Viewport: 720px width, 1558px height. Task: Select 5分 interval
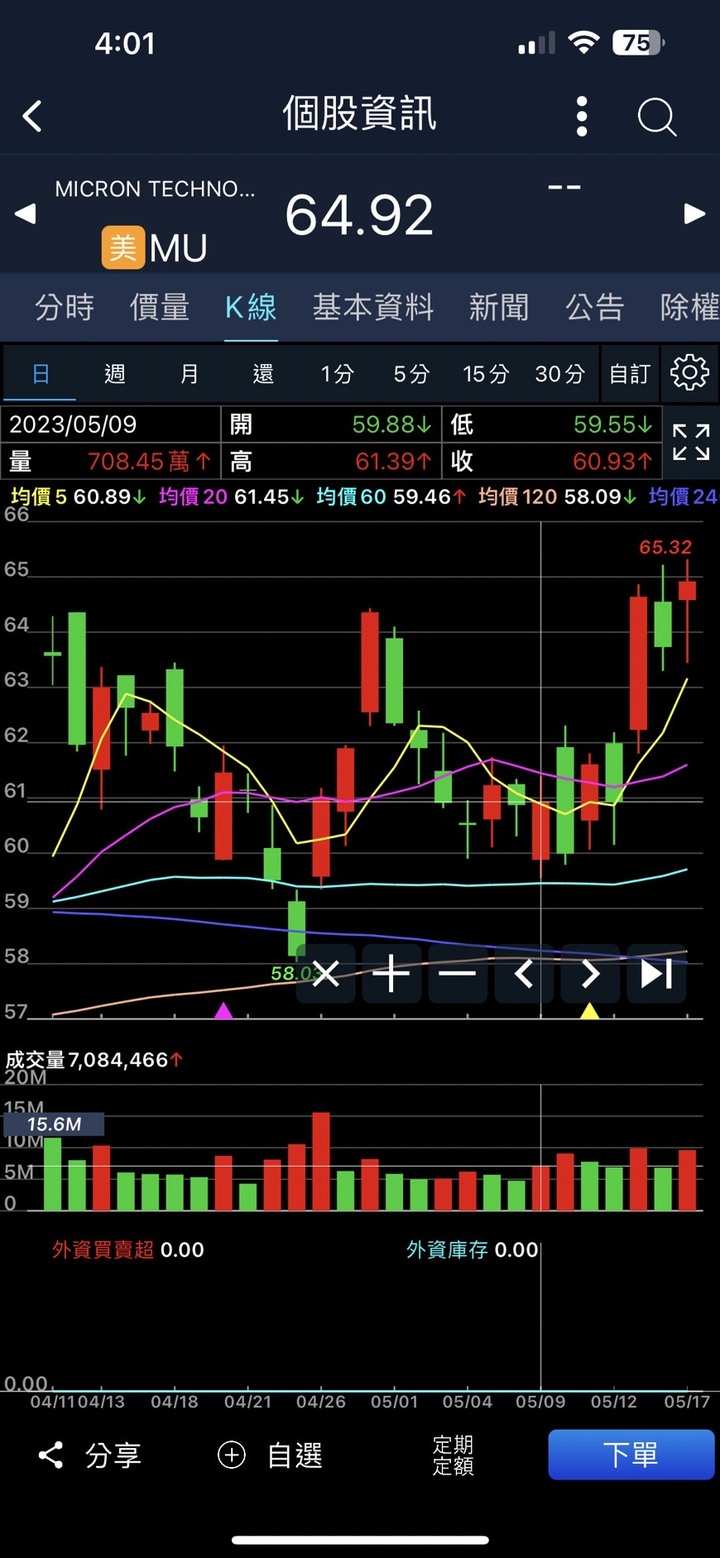click(x=411, y=374)
